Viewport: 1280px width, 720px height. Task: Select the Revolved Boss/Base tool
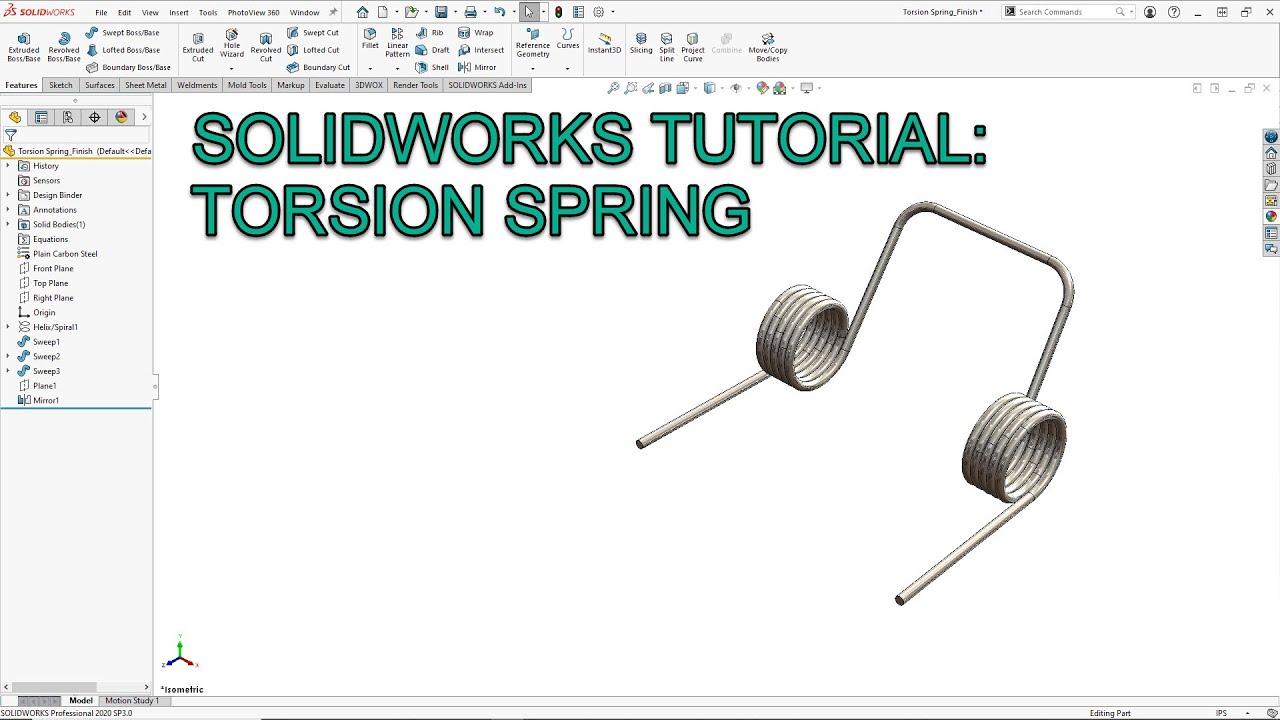64,47
